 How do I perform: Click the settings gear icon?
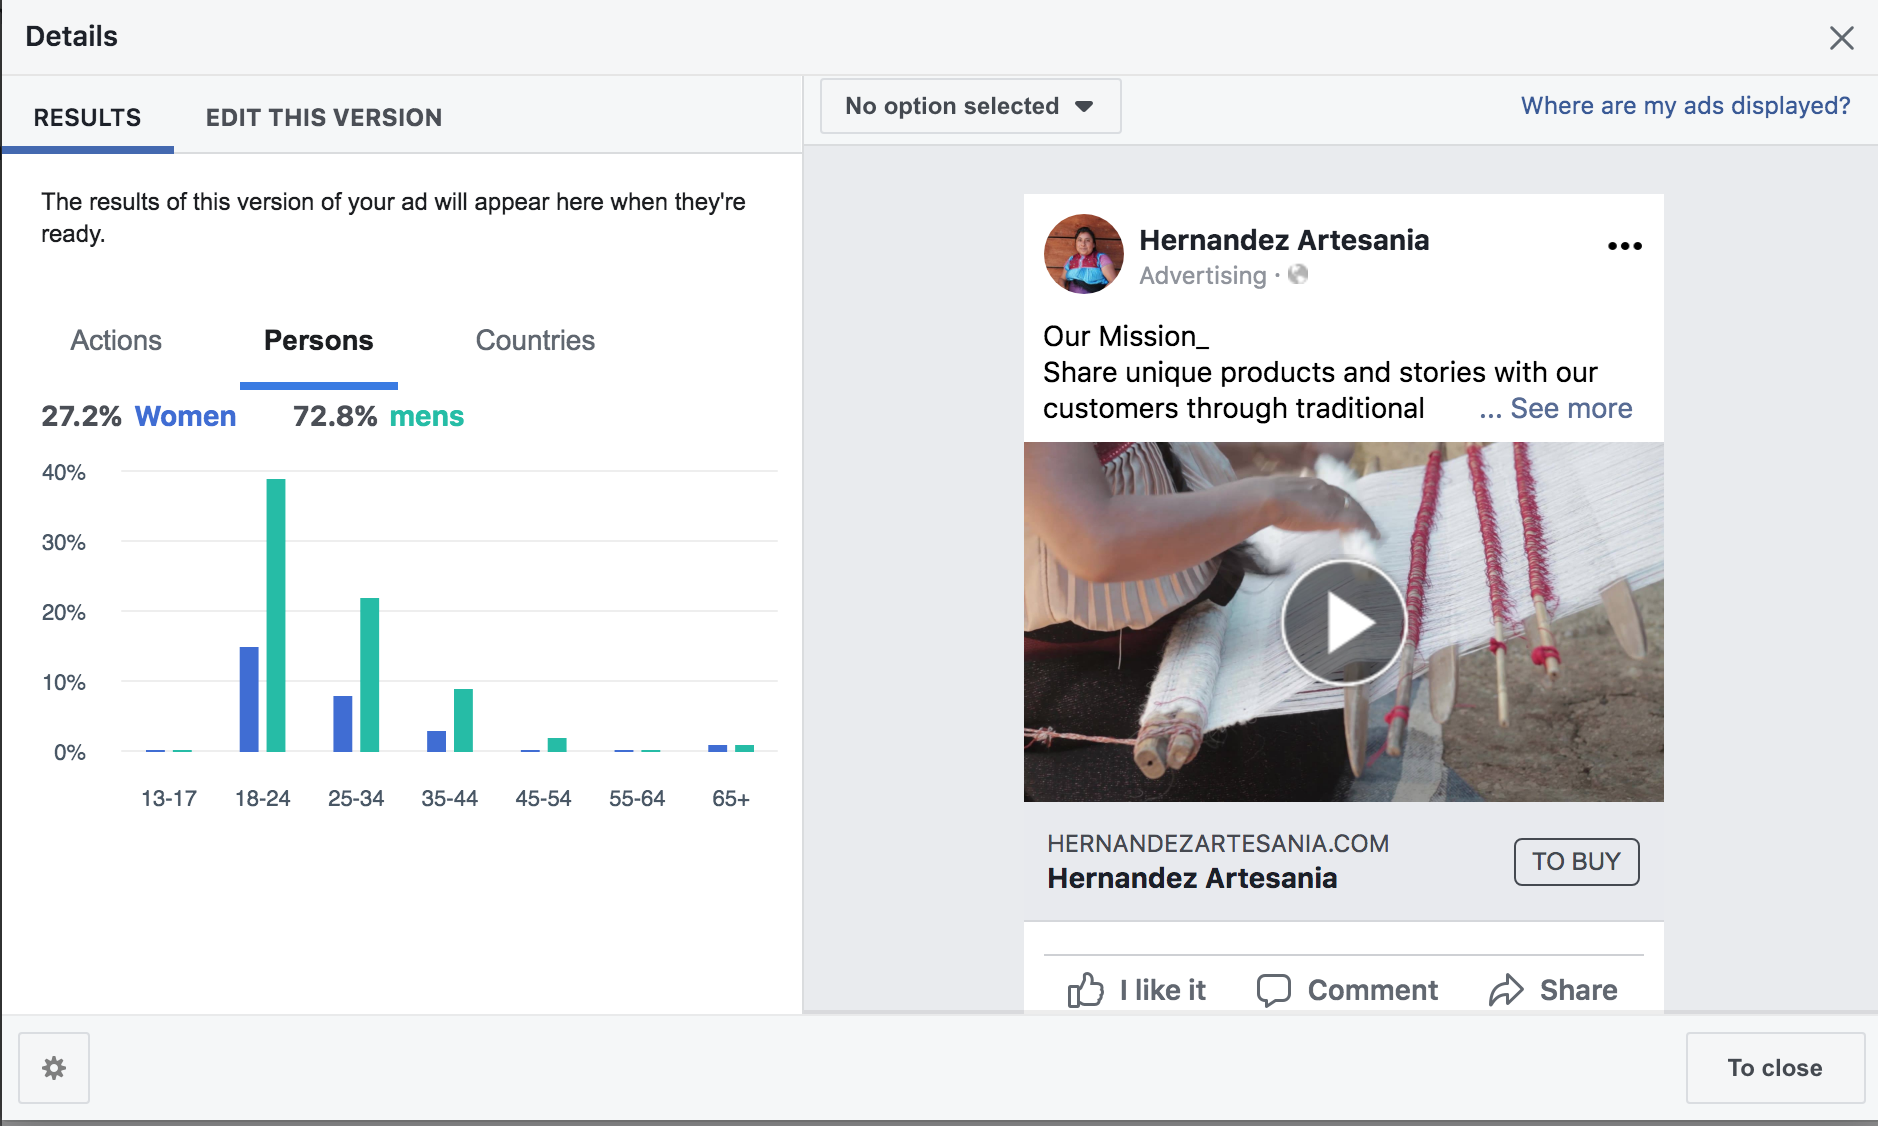click(54, 1068)
